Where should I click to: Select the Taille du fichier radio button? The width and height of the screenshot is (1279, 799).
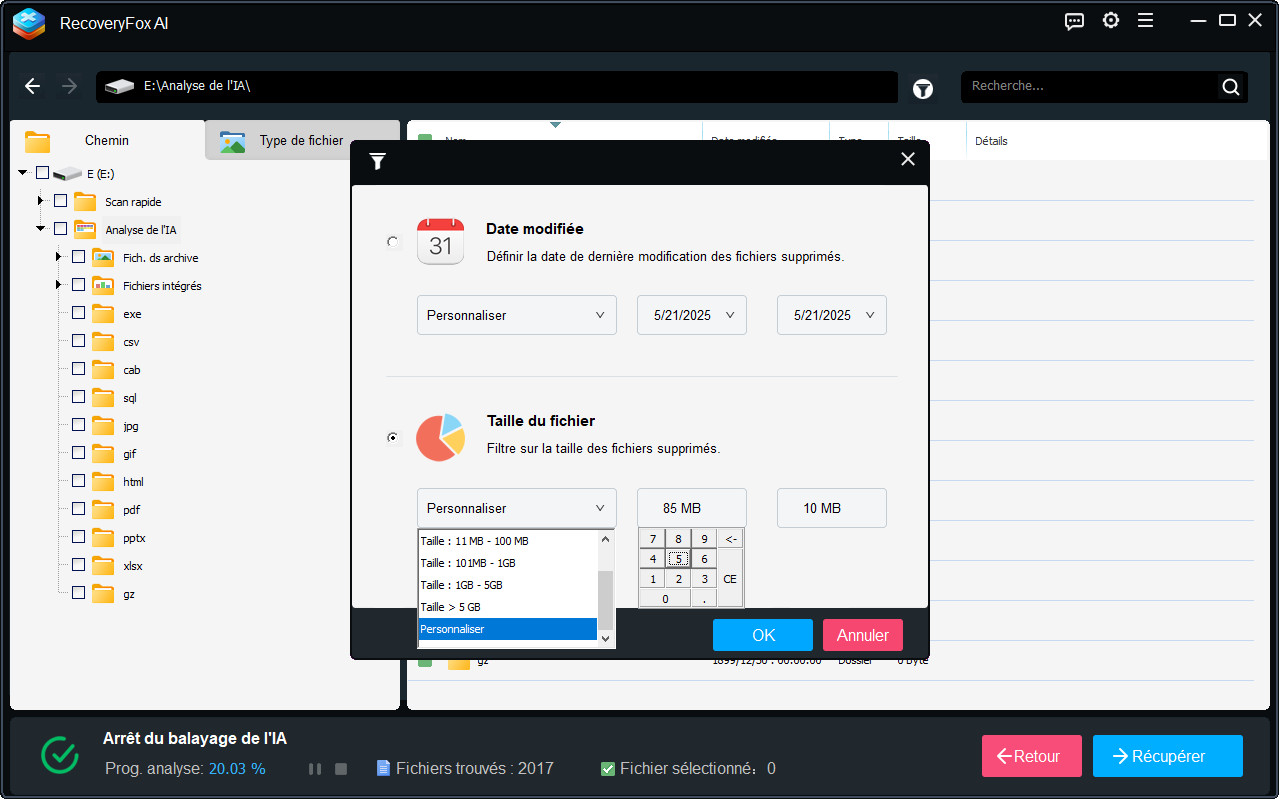(392, 437)
